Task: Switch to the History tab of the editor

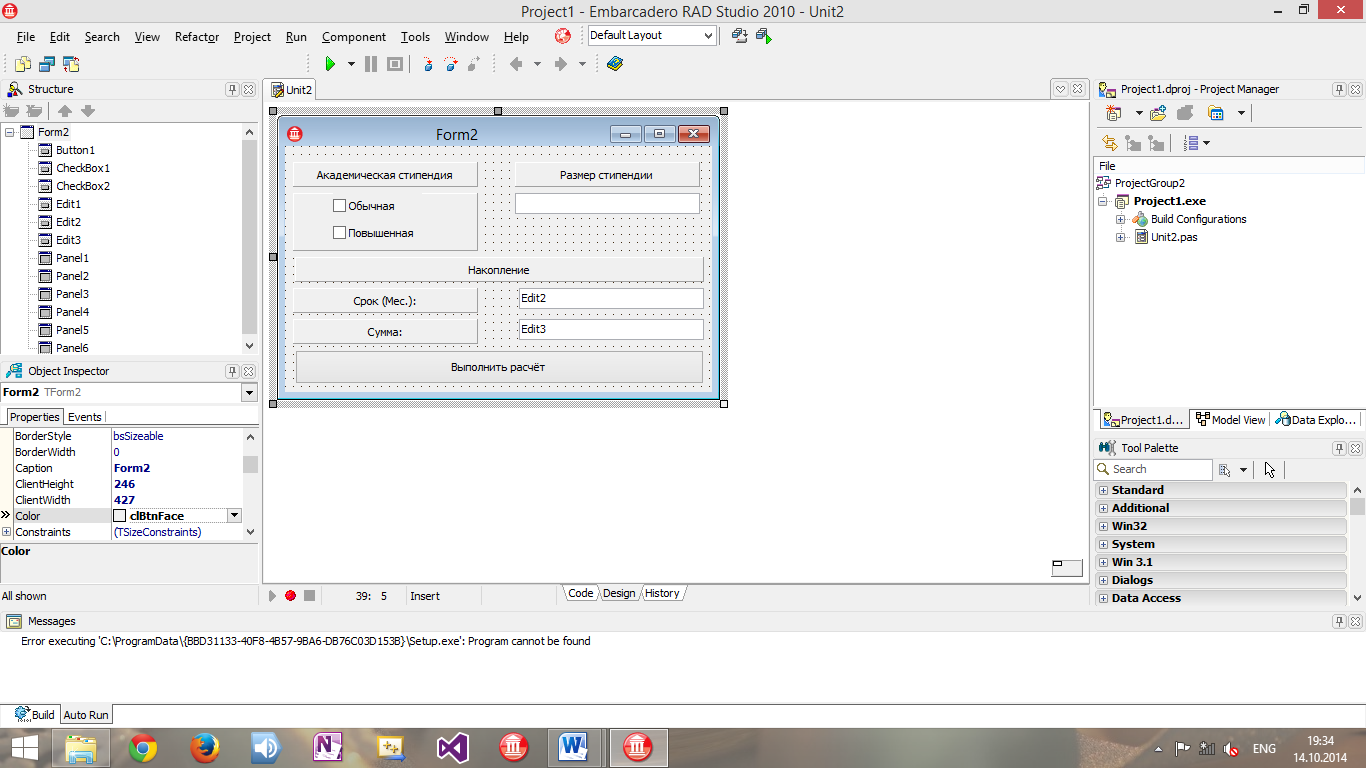Action: (662, 593)
